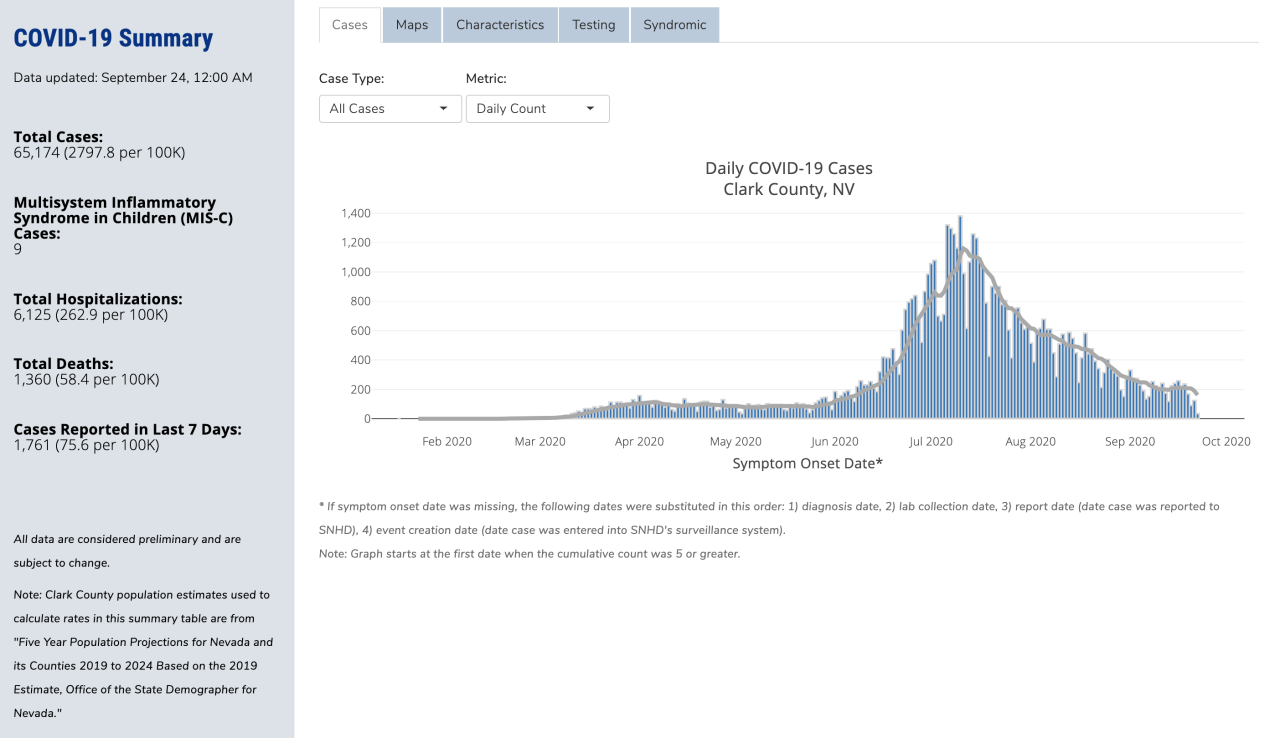Screen dimensions: 1280x738
Task: Click the 1,000 y-axis label
Action: click(356, 272)
